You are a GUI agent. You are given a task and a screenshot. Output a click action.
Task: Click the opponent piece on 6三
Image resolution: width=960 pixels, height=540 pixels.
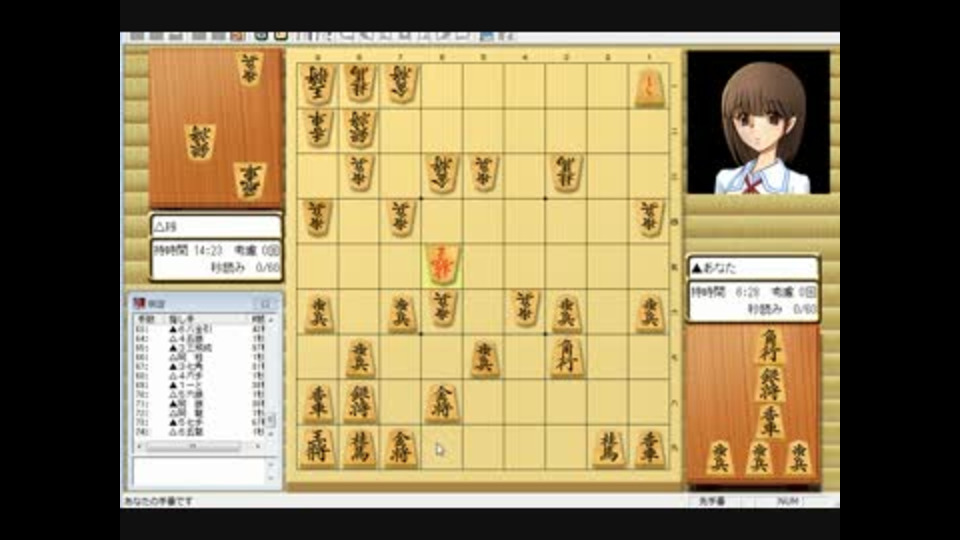pyautogui.click(x=441, y=172)
